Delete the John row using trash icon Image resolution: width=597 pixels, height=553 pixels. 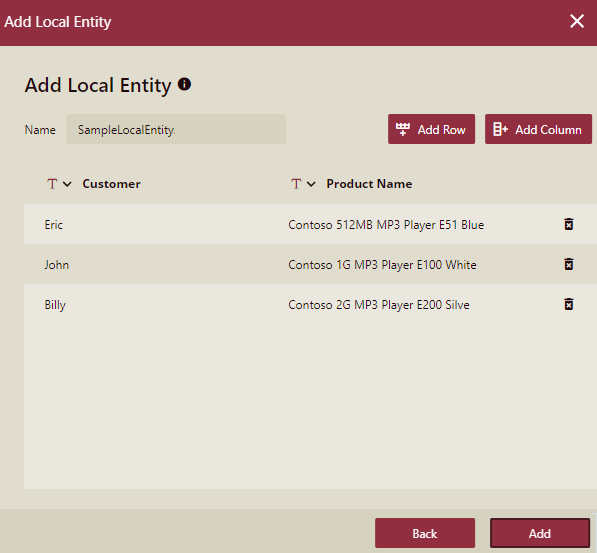click(568, 264)
